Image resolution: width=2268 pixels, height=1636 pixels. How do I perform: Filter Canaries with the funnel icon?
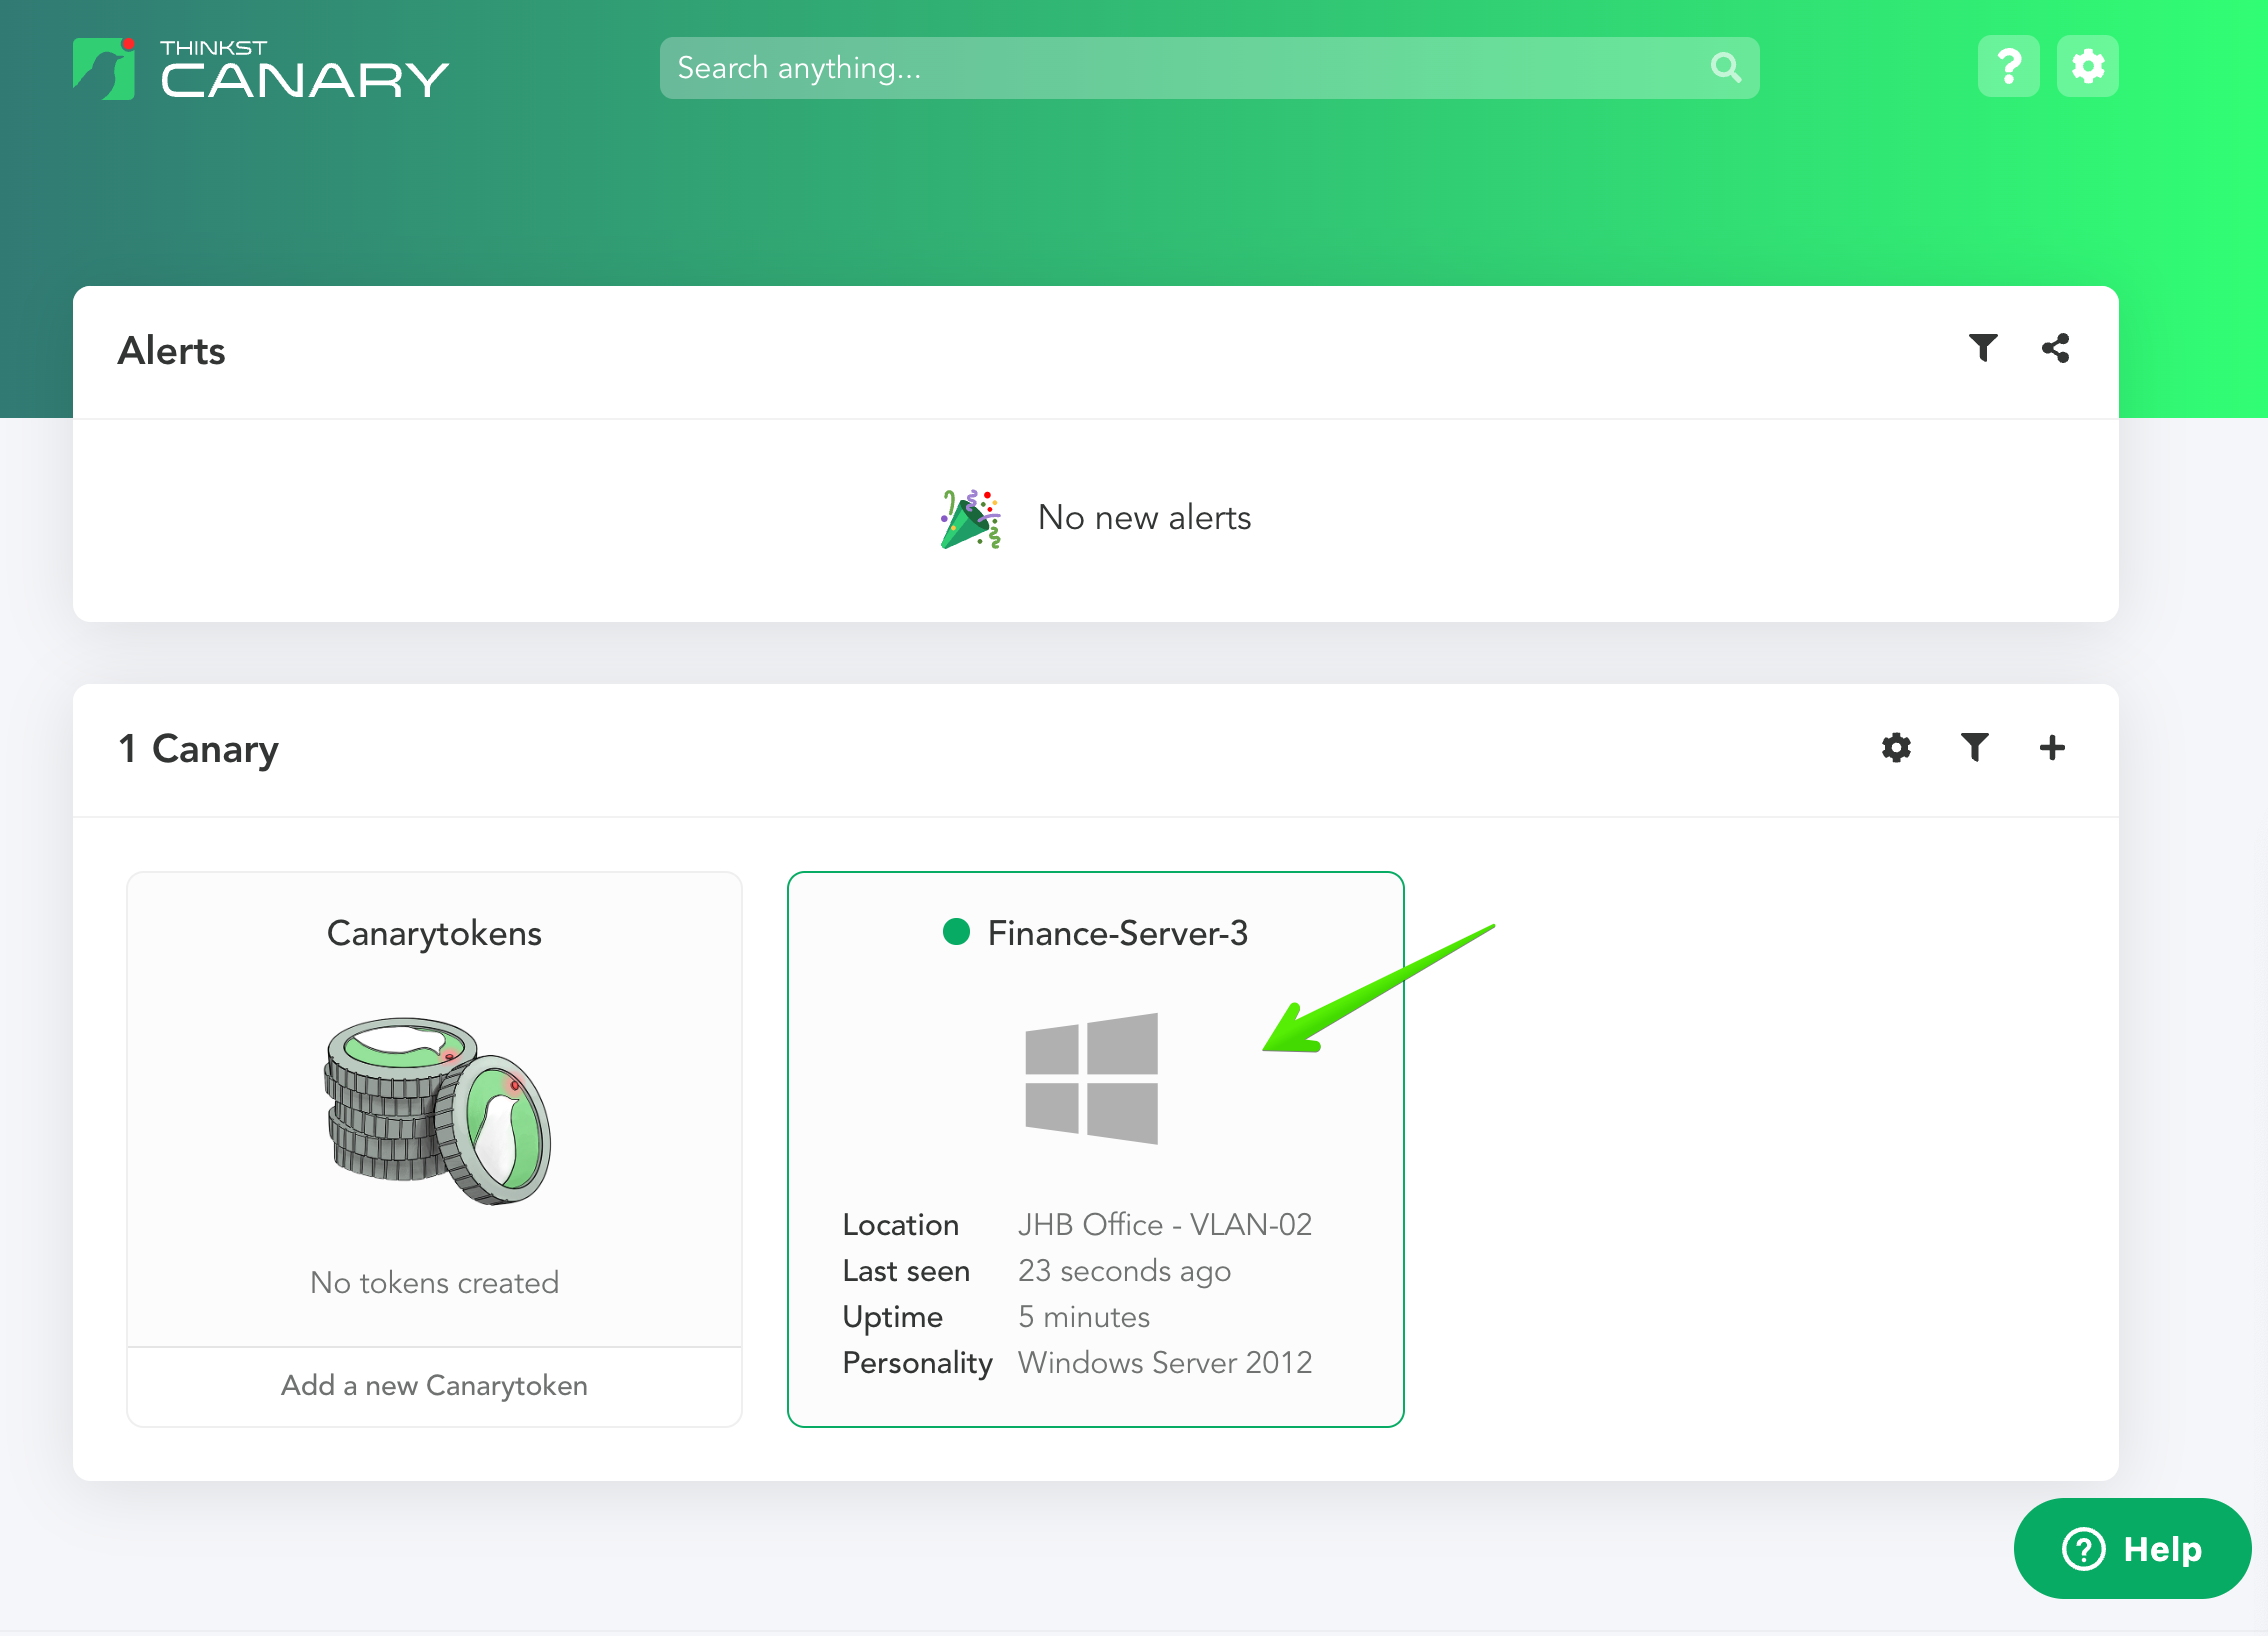1974,747
